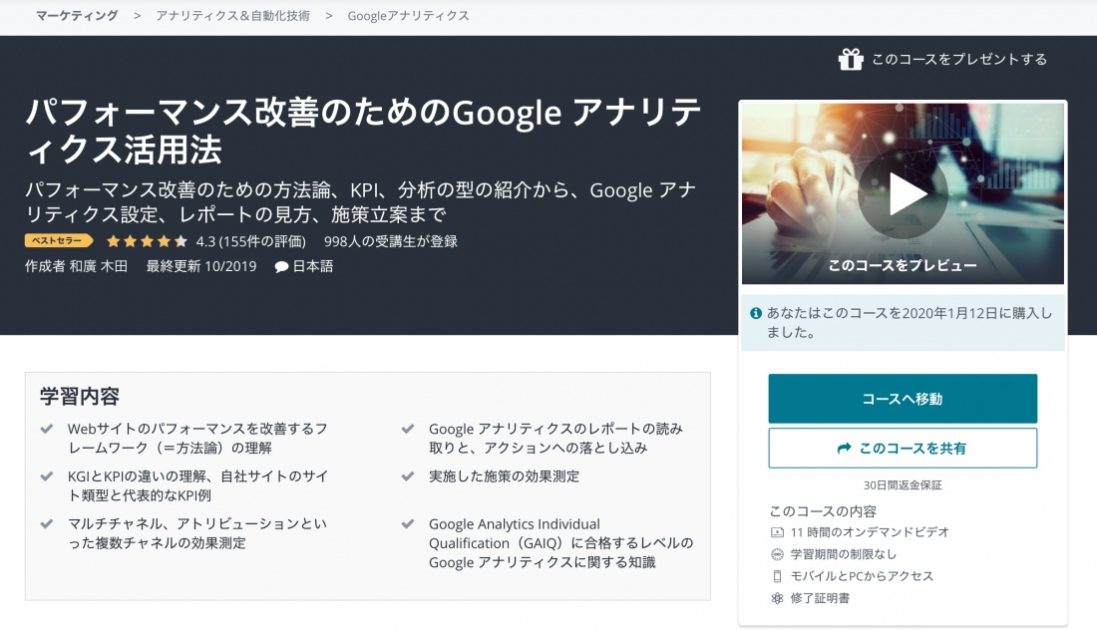Screen dimensions: 1097x630
Task: Click the このコースの内容 heading
Action: (822, 511)
